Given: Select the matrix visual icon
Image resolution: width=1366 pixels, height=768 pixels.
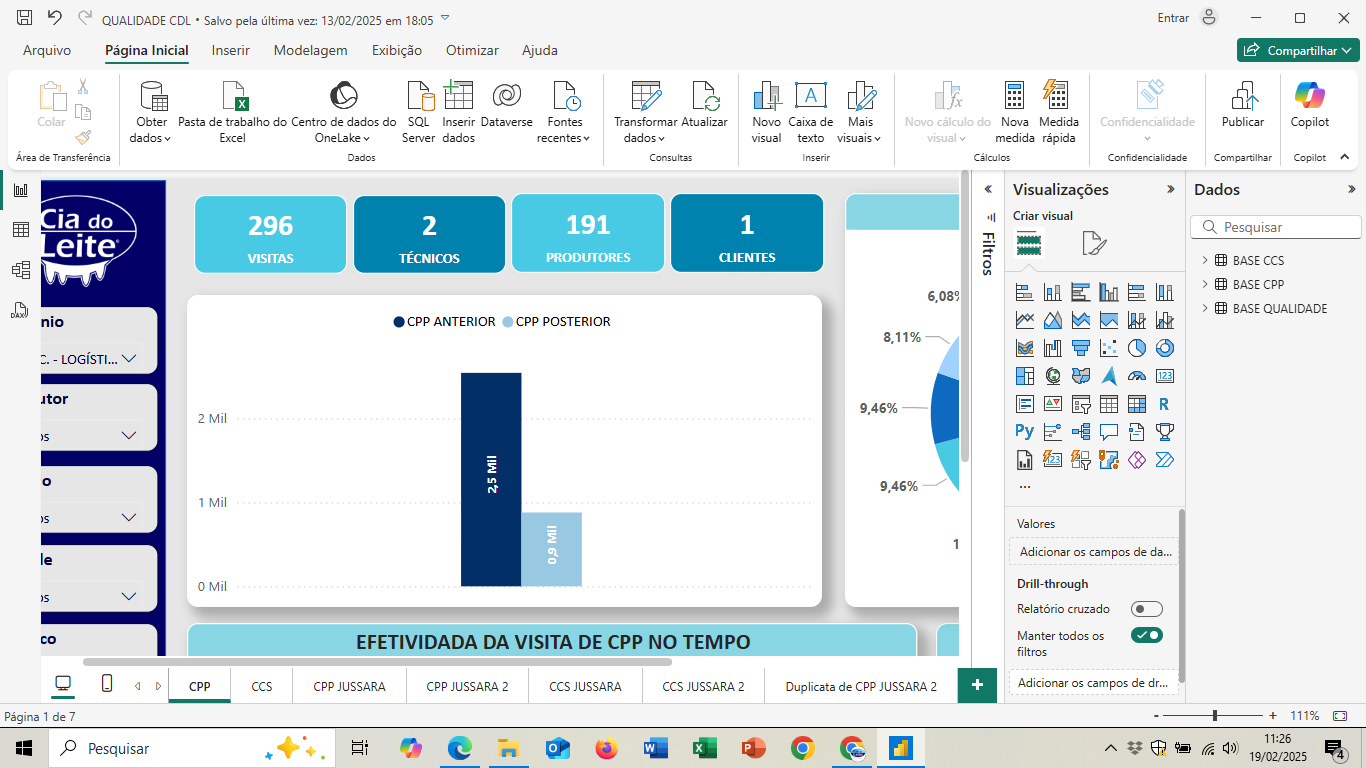Looking at the screenshot, I should click(x=1136, y=404).
